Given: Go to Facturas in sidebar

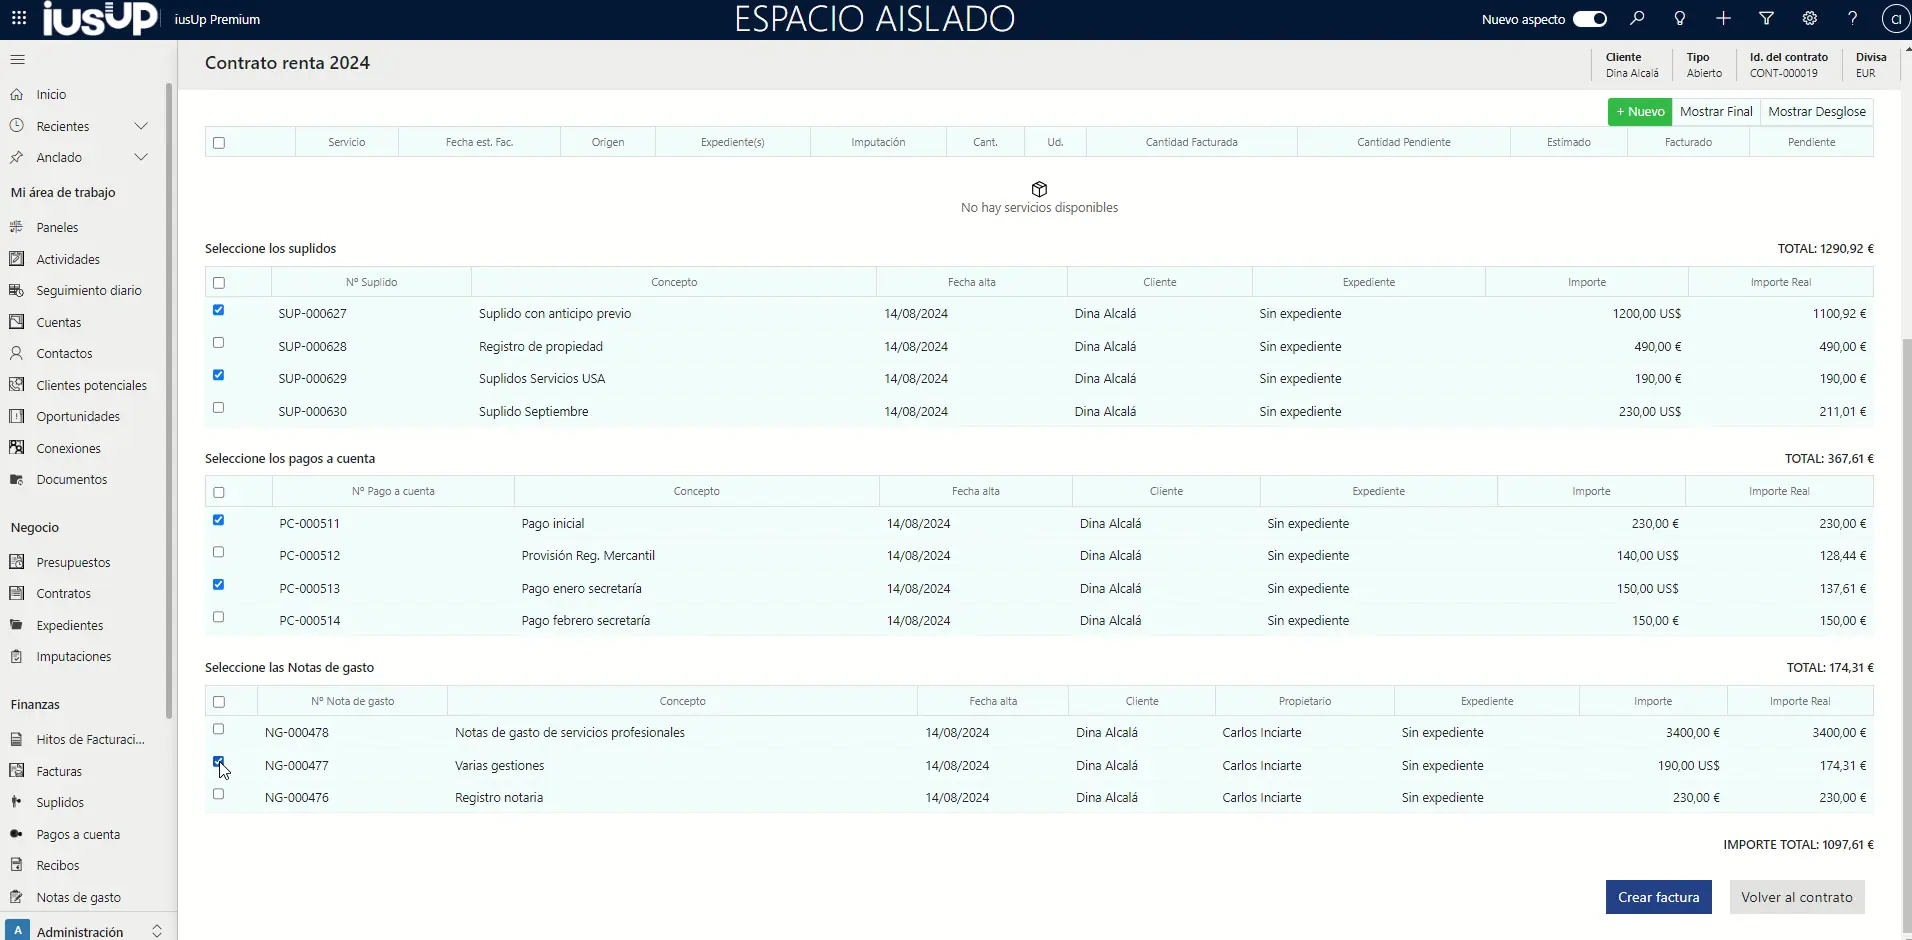Looking at the screenshot, I should point(59,771).
